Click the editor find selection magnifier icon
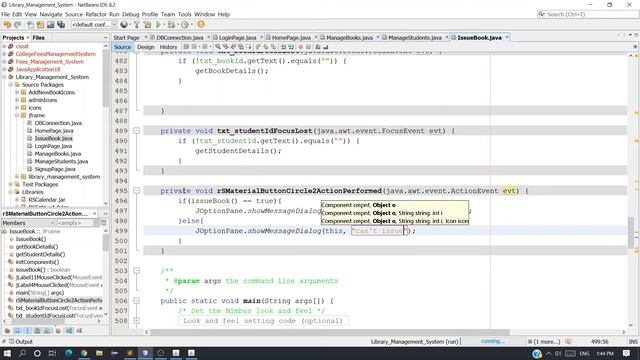Screen dimensions: 640x360 click(x=218, y=47)
